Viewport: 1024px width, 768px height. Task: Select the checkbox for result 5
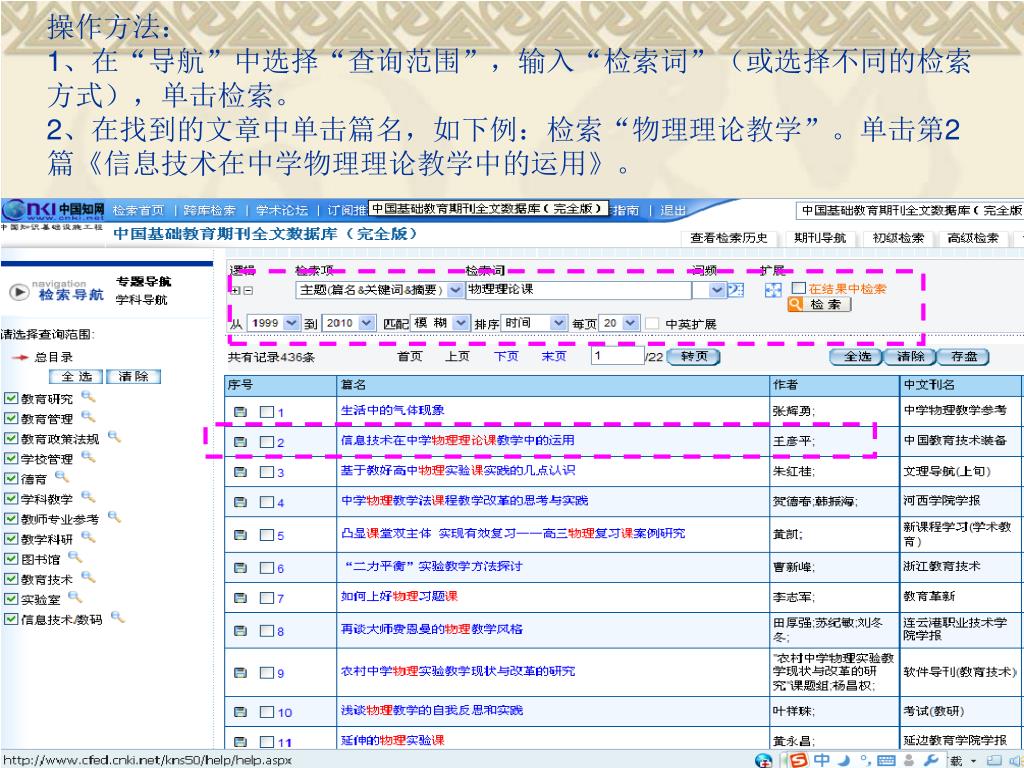(x=266, y=535)
